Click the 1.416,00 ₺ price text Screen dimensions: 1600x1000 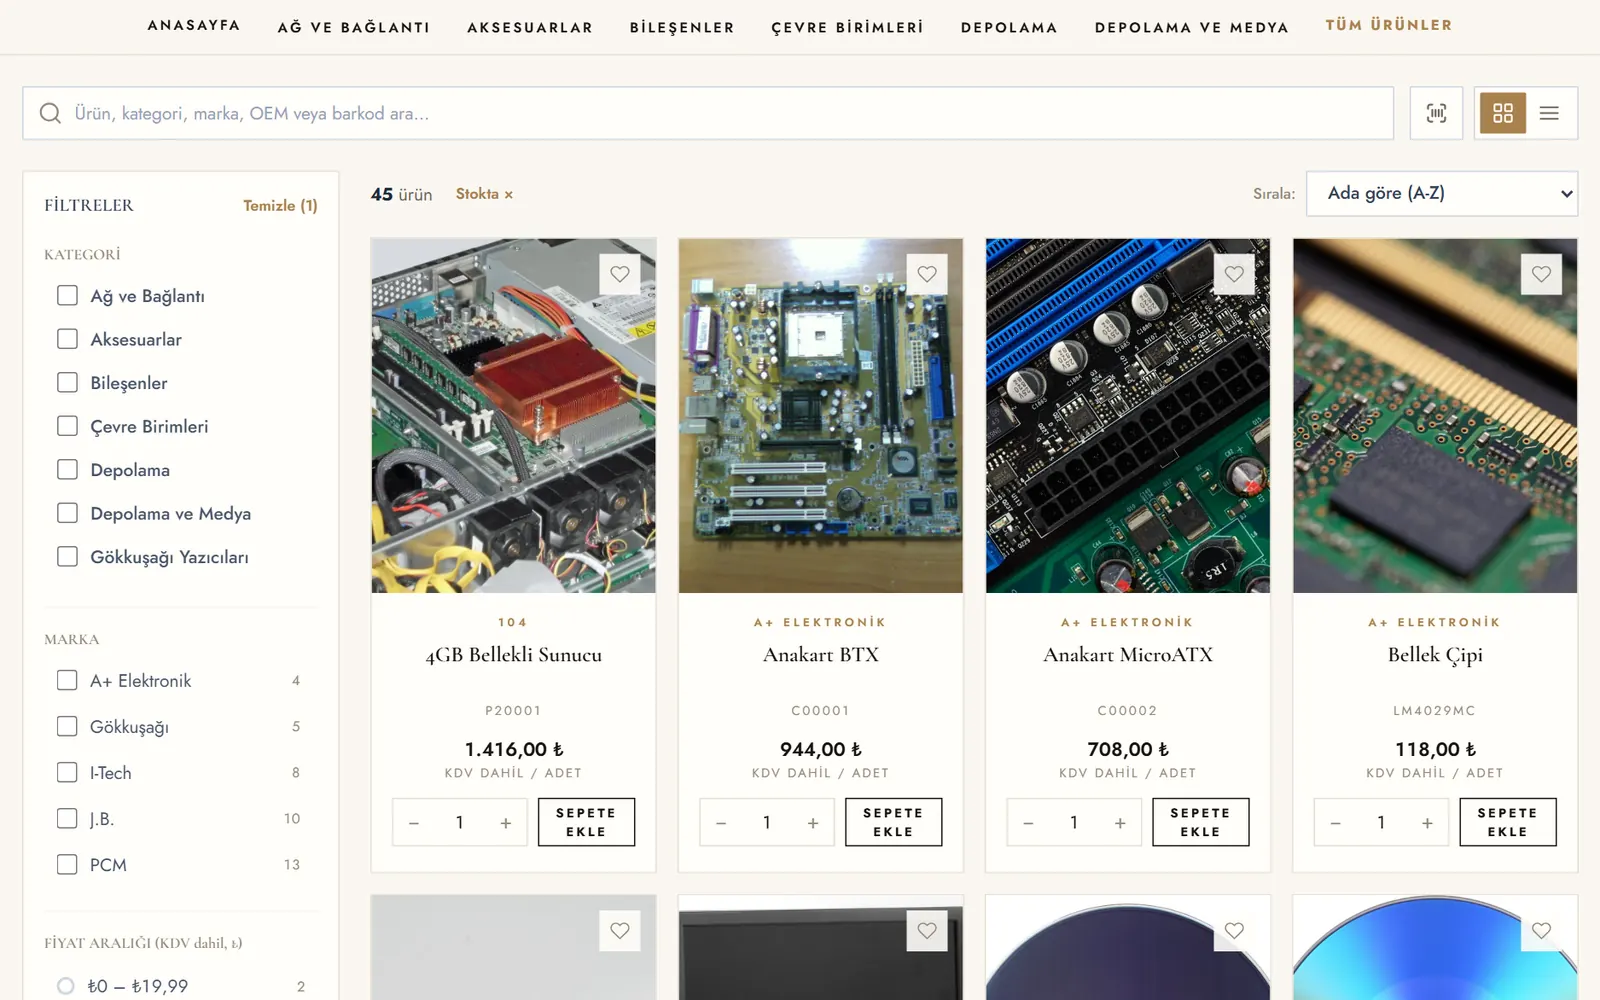(x=514, y=749)
